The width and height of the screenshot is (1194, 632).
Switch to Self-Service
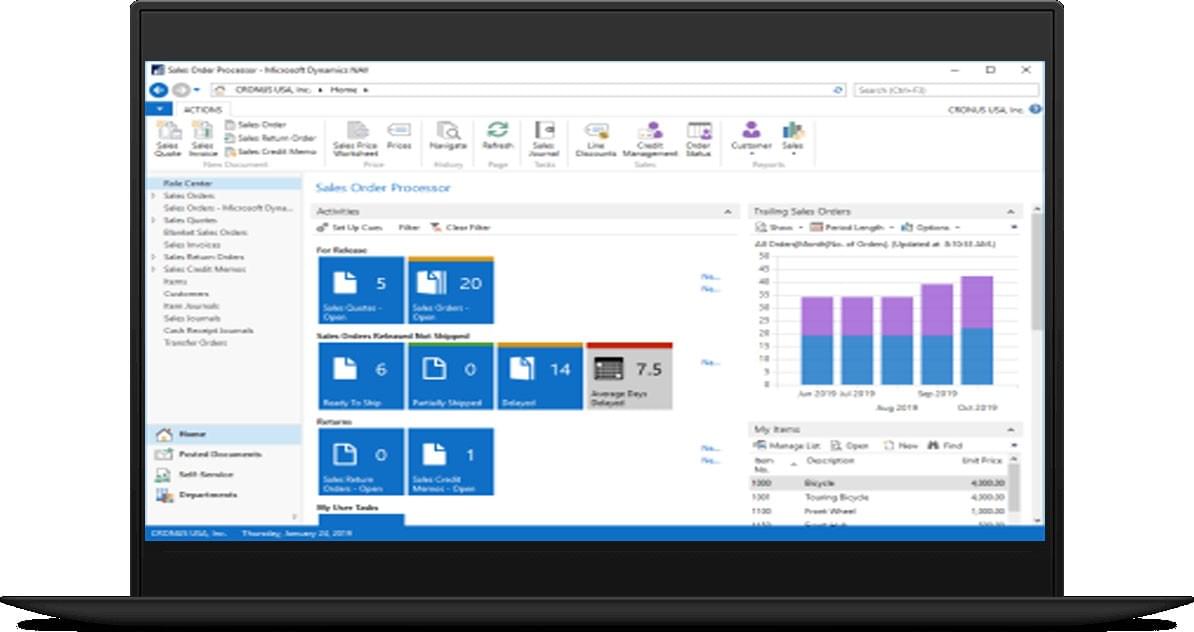pos(224,474)
